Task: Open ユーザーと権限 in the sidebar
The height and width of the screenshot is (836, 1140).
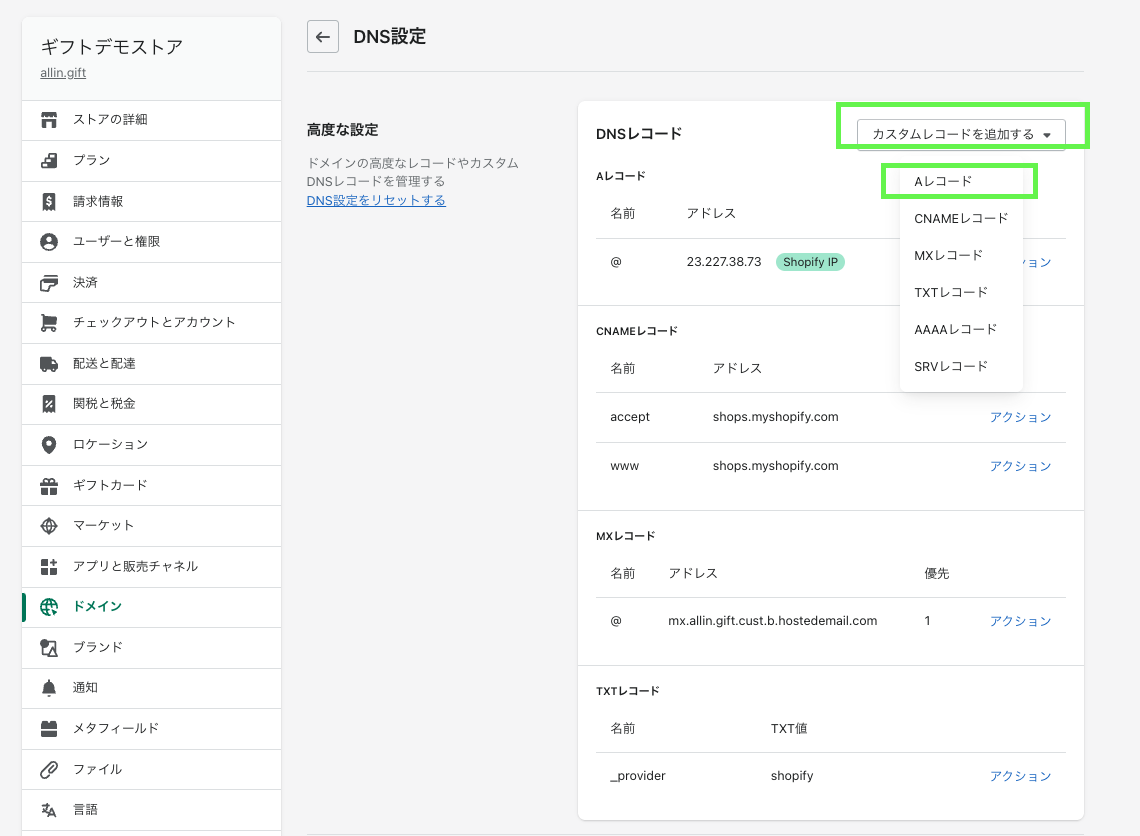Action: click(x=151, y=242)
